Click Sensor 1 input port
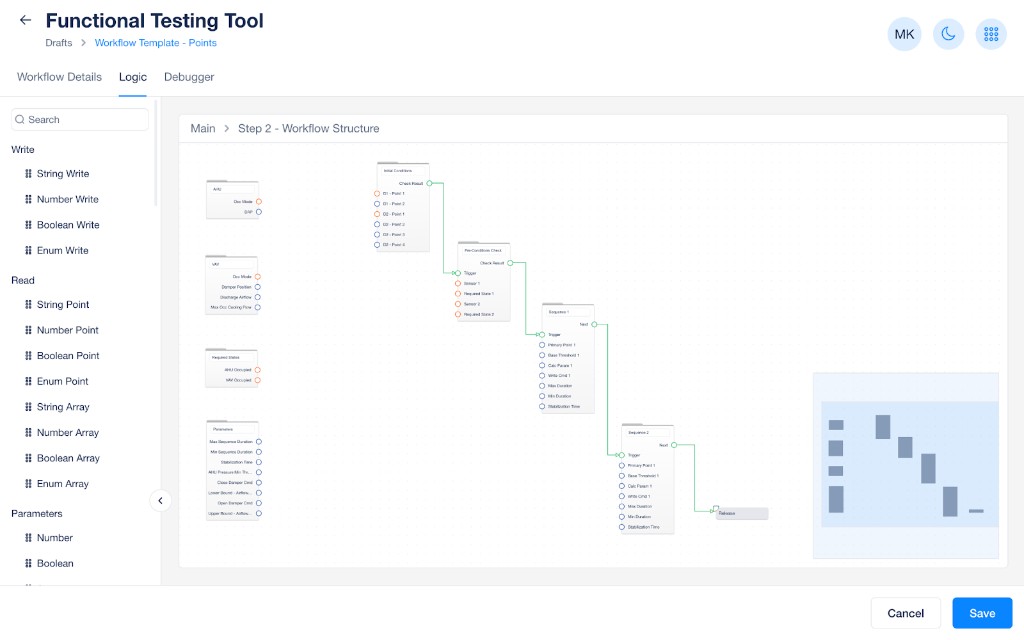1024x640 pixels. click(x=458, y=283)
